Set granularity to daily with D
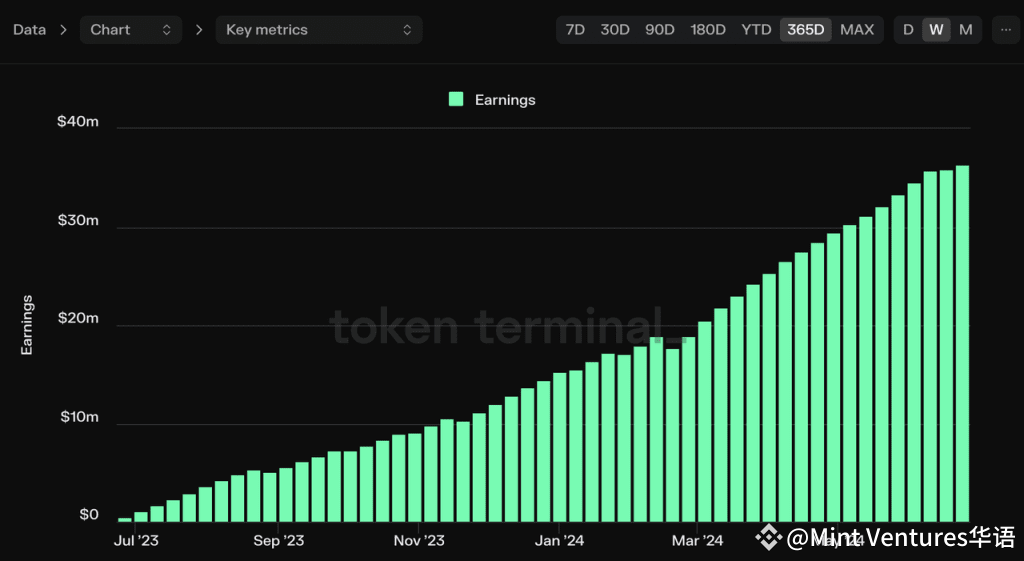Image resolution: width=1024 pixels, height=561 pixels. (908, 30)
